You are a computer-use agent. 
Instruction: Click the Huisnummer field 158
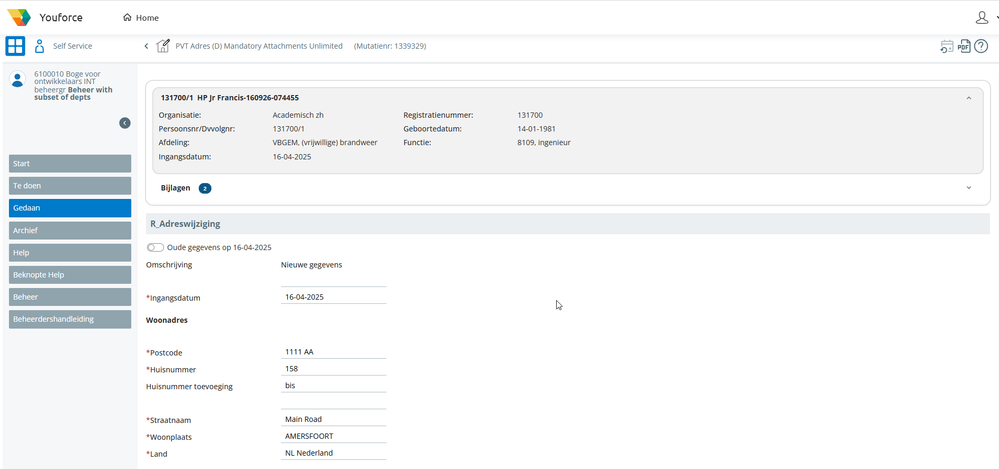click(333, 369)
